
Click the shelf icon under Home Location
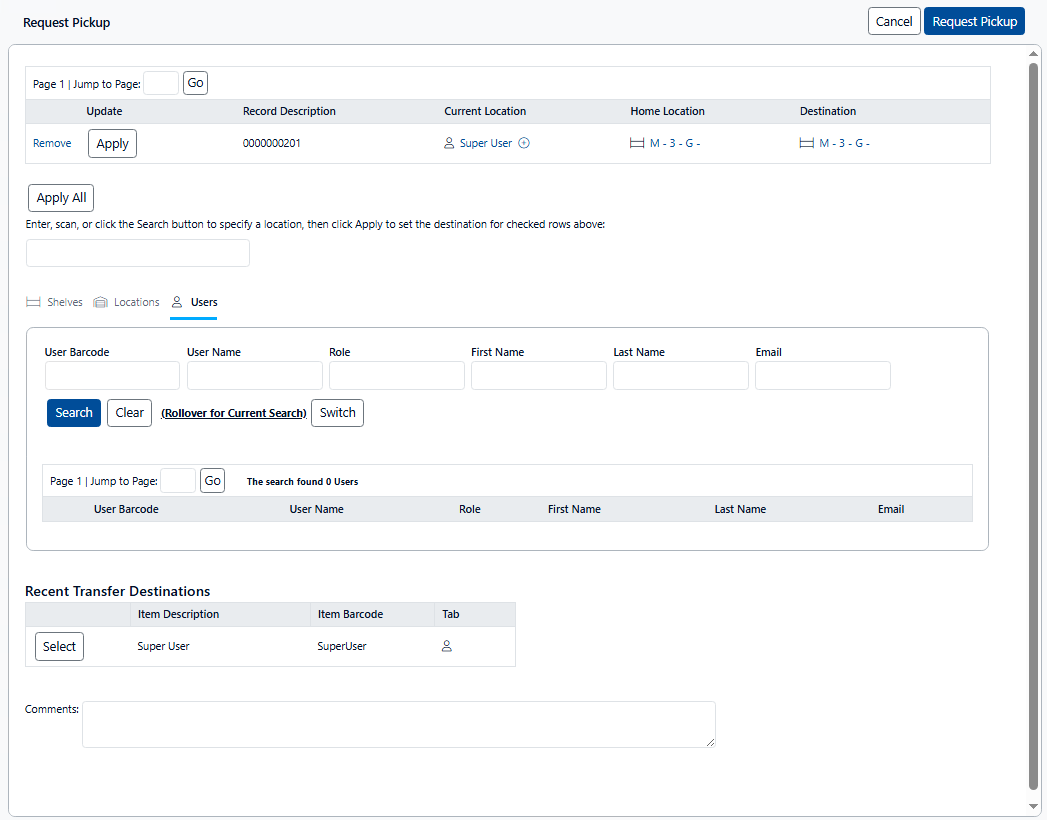(x=637, y=143)
